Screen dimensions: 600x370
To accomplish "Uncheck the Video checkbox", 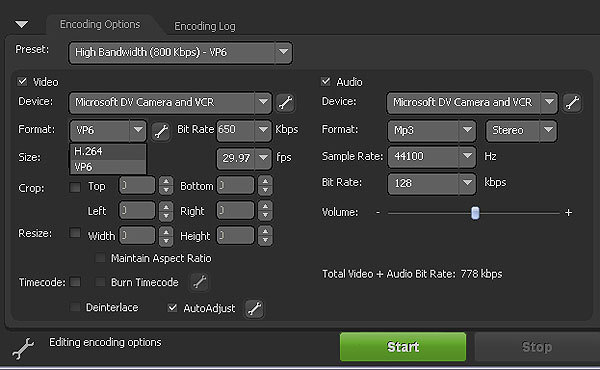I will click(x=22, y=81).
